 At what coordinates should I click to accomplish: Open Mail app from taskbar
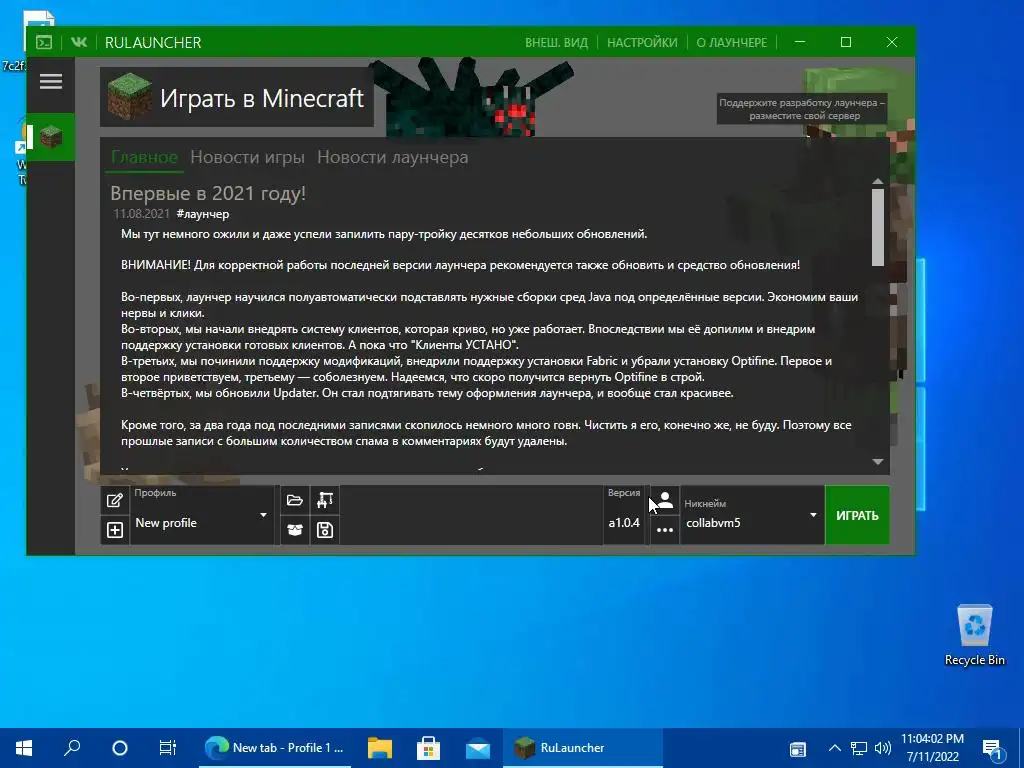point(478,748)
